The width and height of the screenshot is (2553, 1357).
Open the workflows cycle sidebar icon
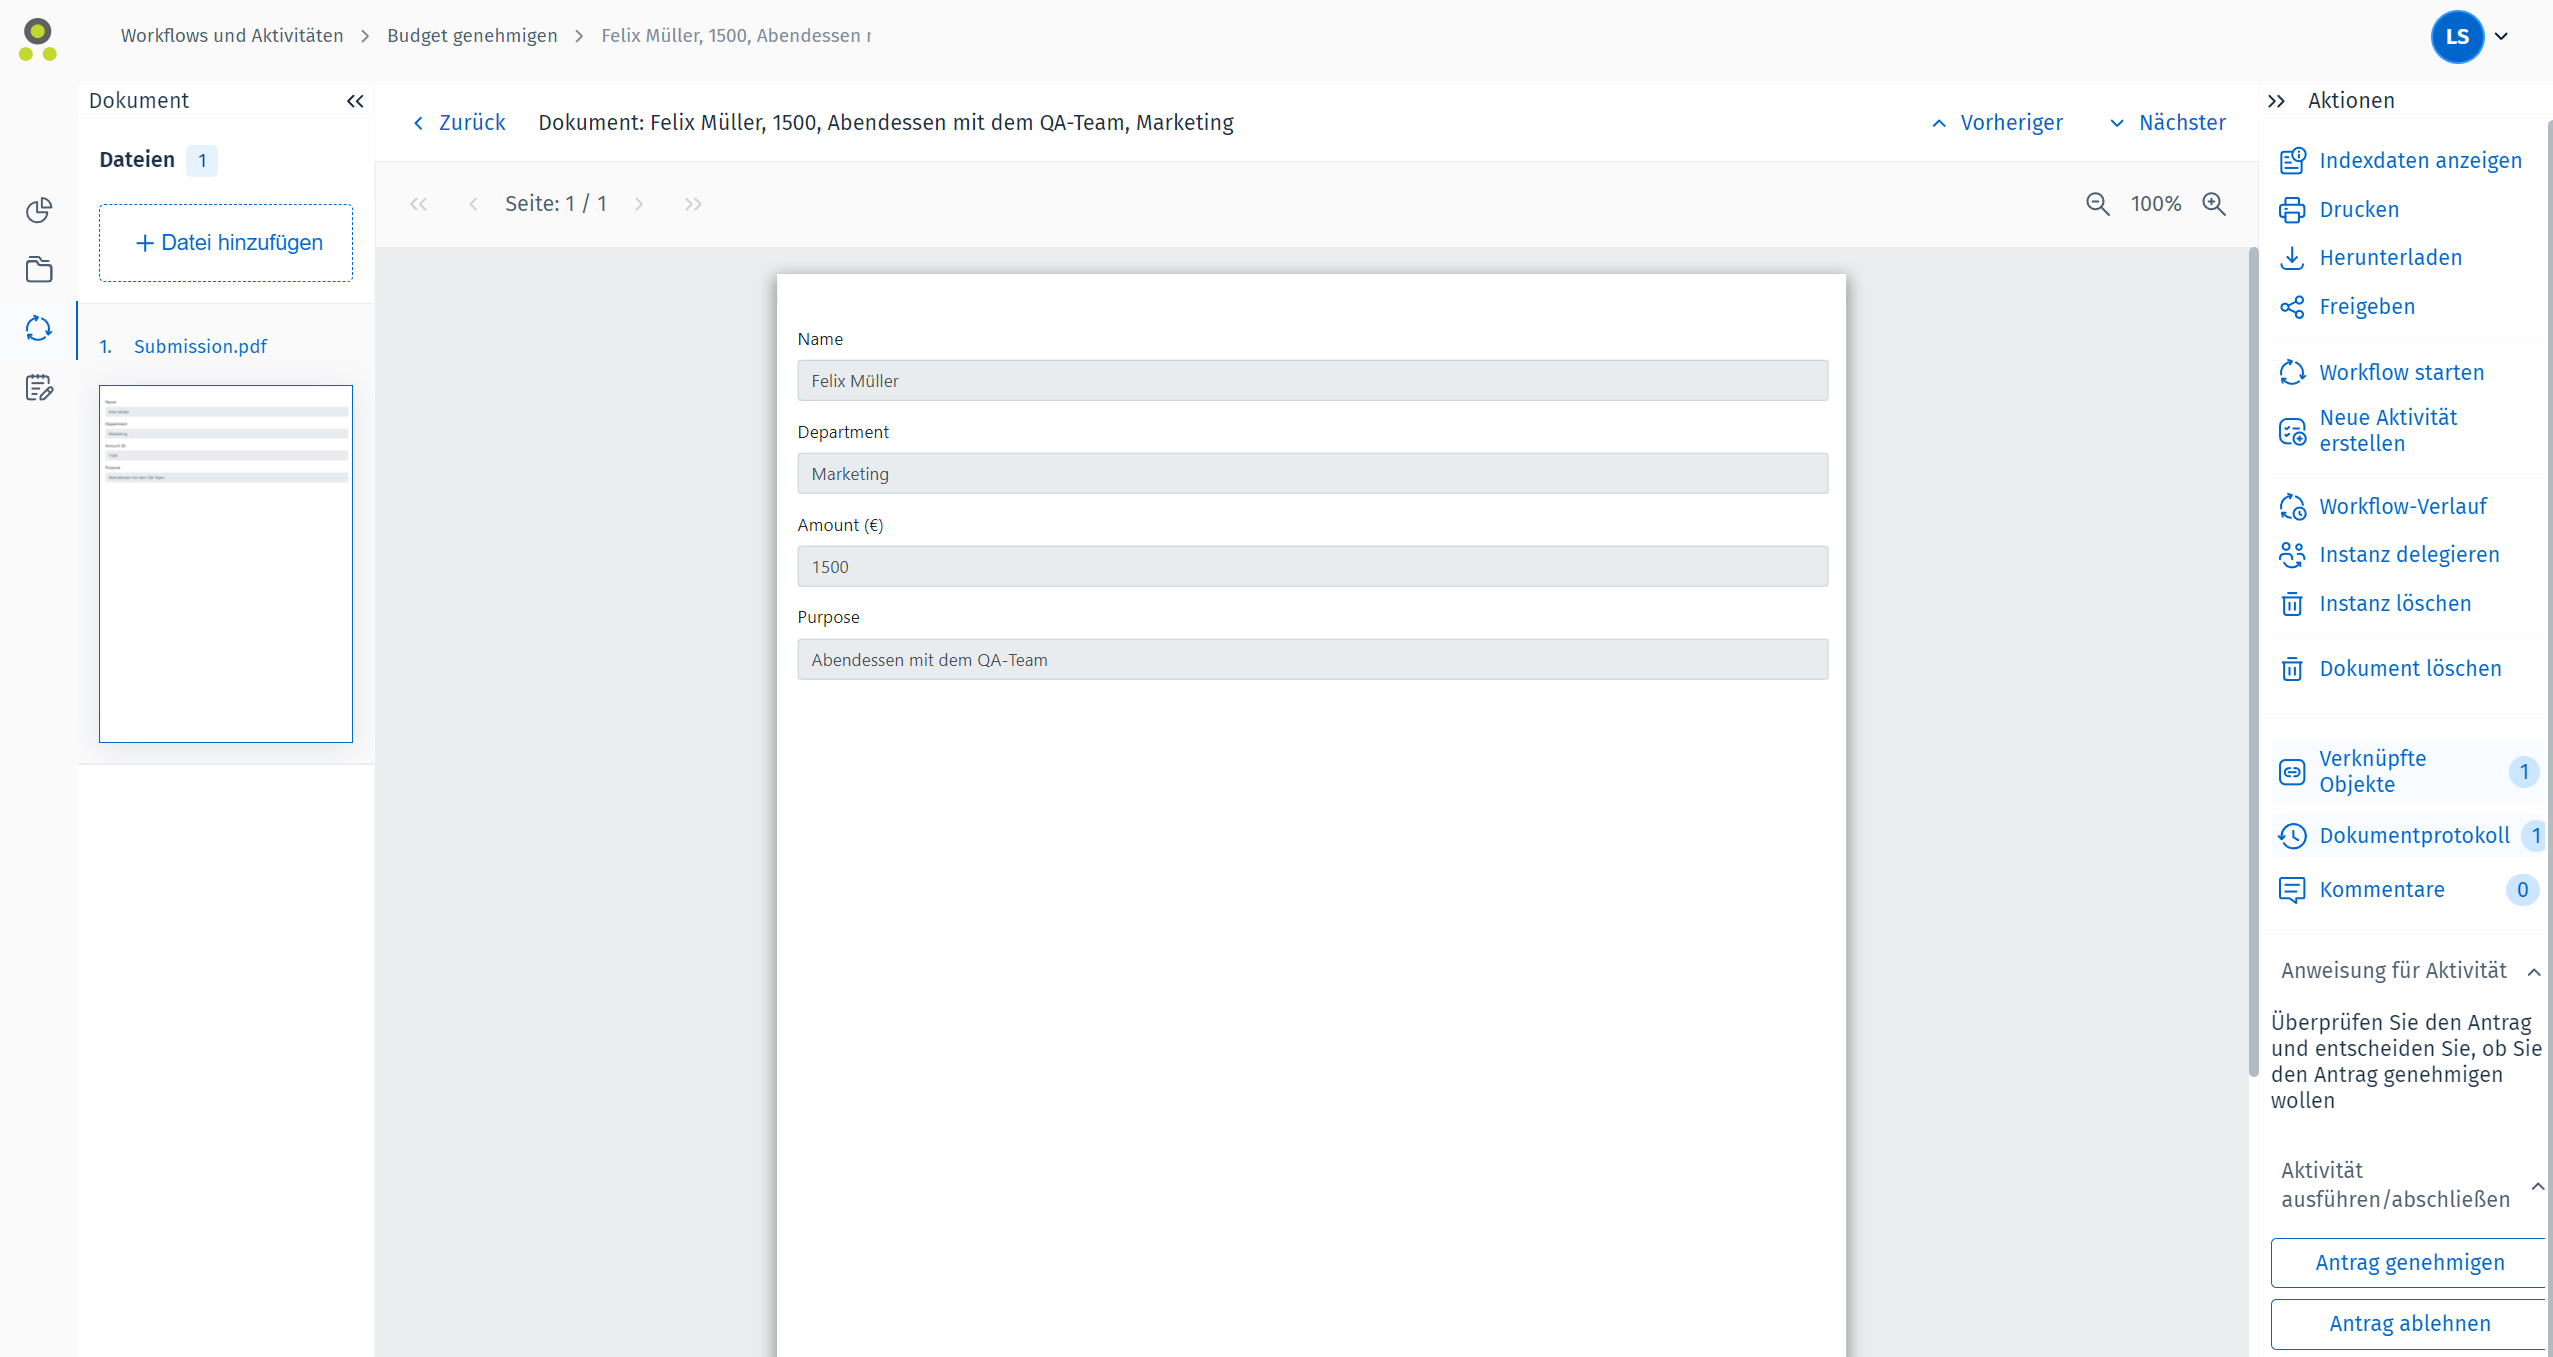coord(39,328)
